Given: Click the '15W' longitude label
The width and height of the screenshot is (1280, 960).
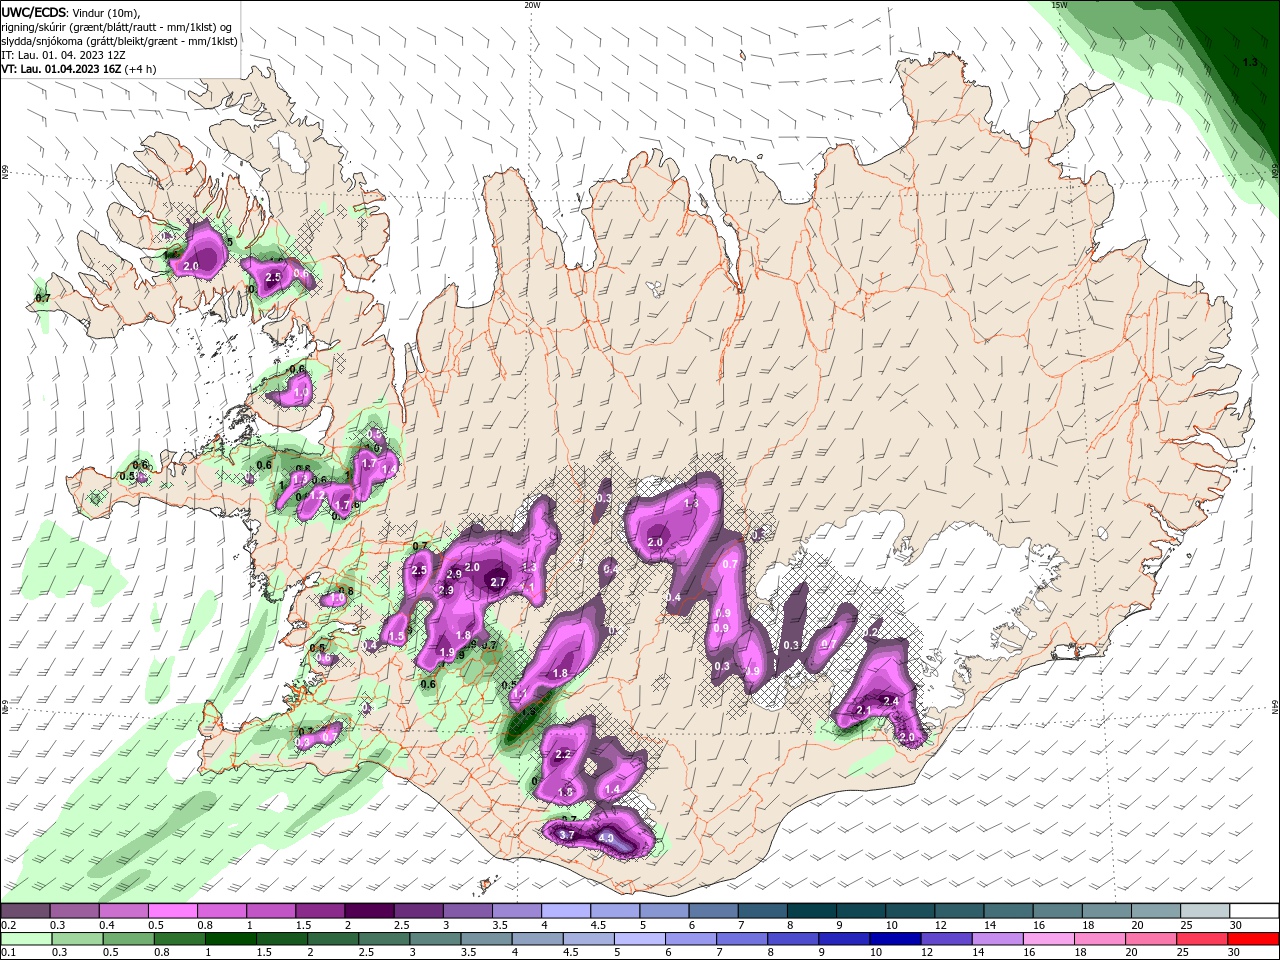Looking at the screenshot, I should pos(1061,5).
